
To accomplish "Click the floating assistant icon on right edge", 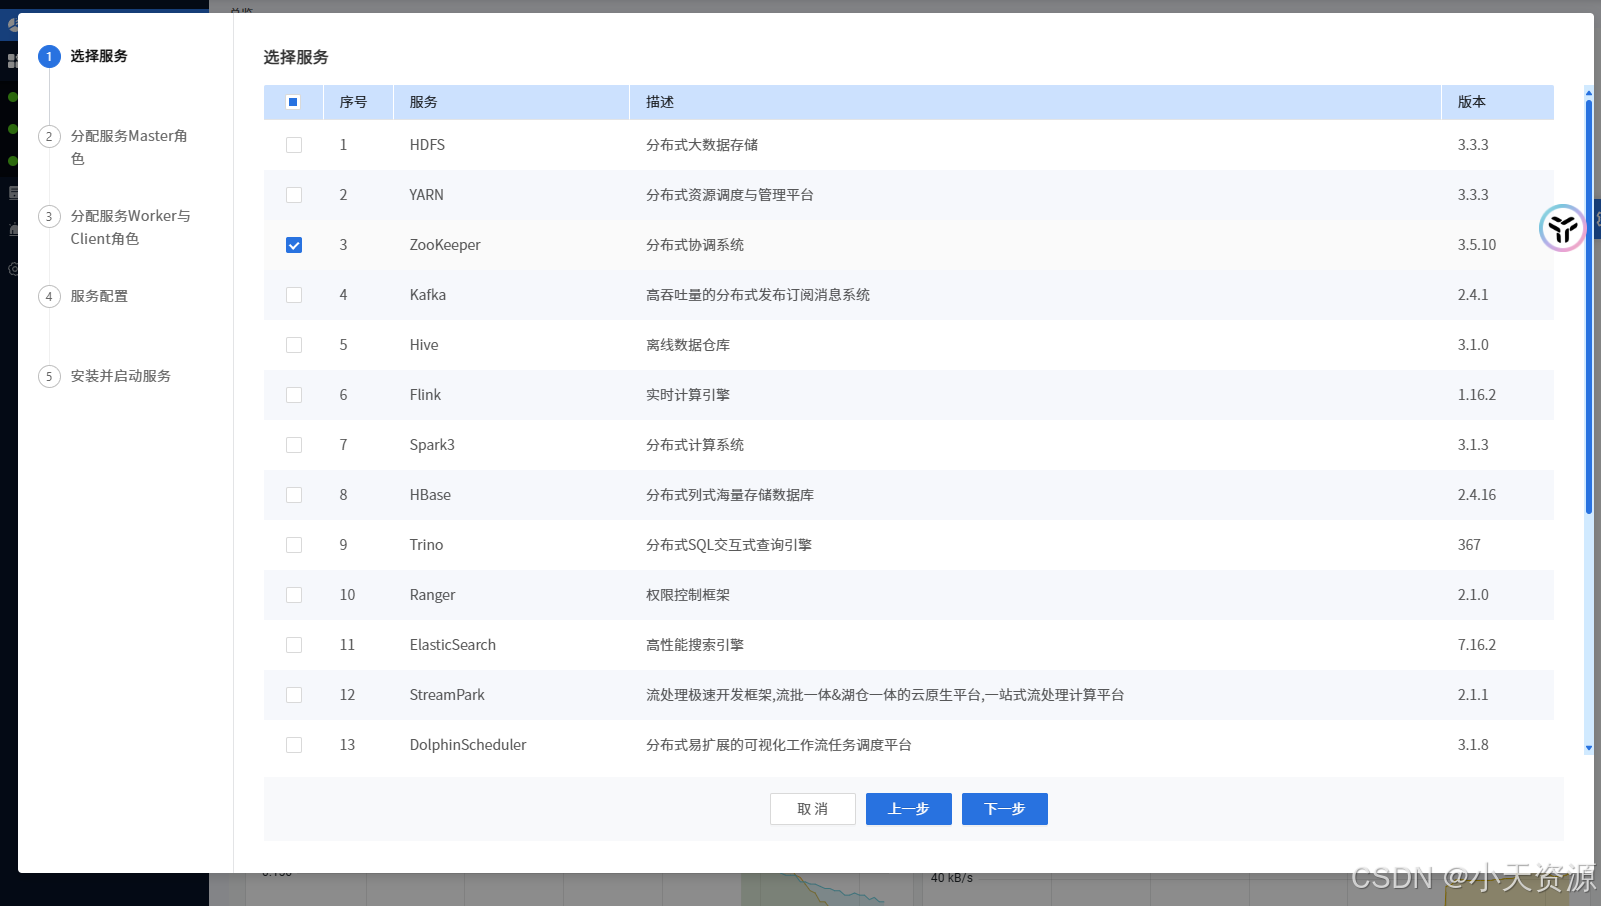I will 1562,229.
